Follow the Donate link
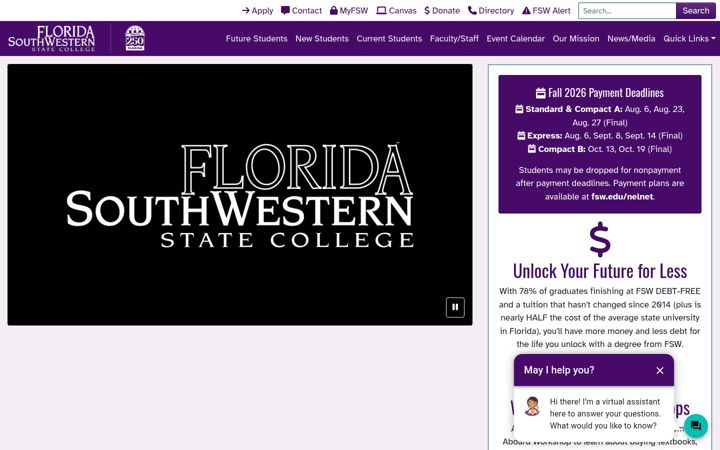 tap(442, 11)
